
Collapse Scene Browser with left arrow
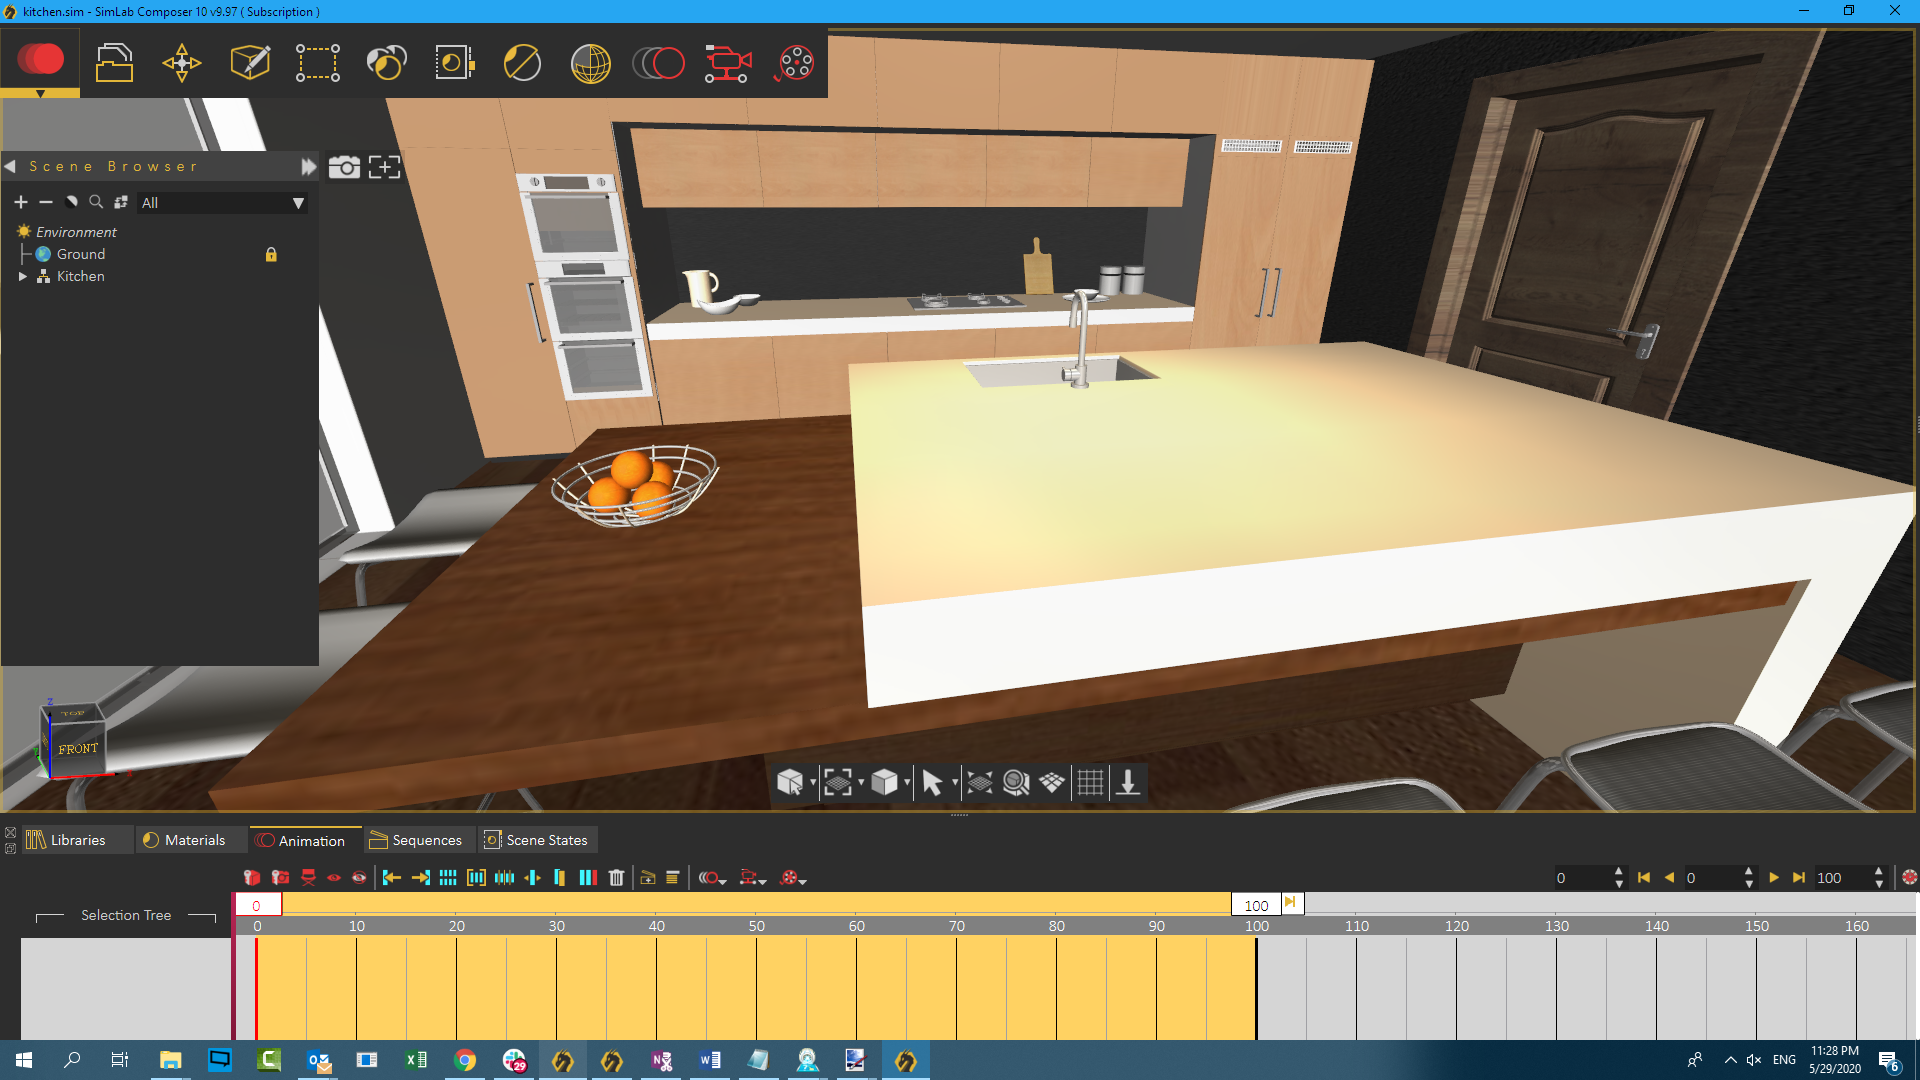click(10, 166)
